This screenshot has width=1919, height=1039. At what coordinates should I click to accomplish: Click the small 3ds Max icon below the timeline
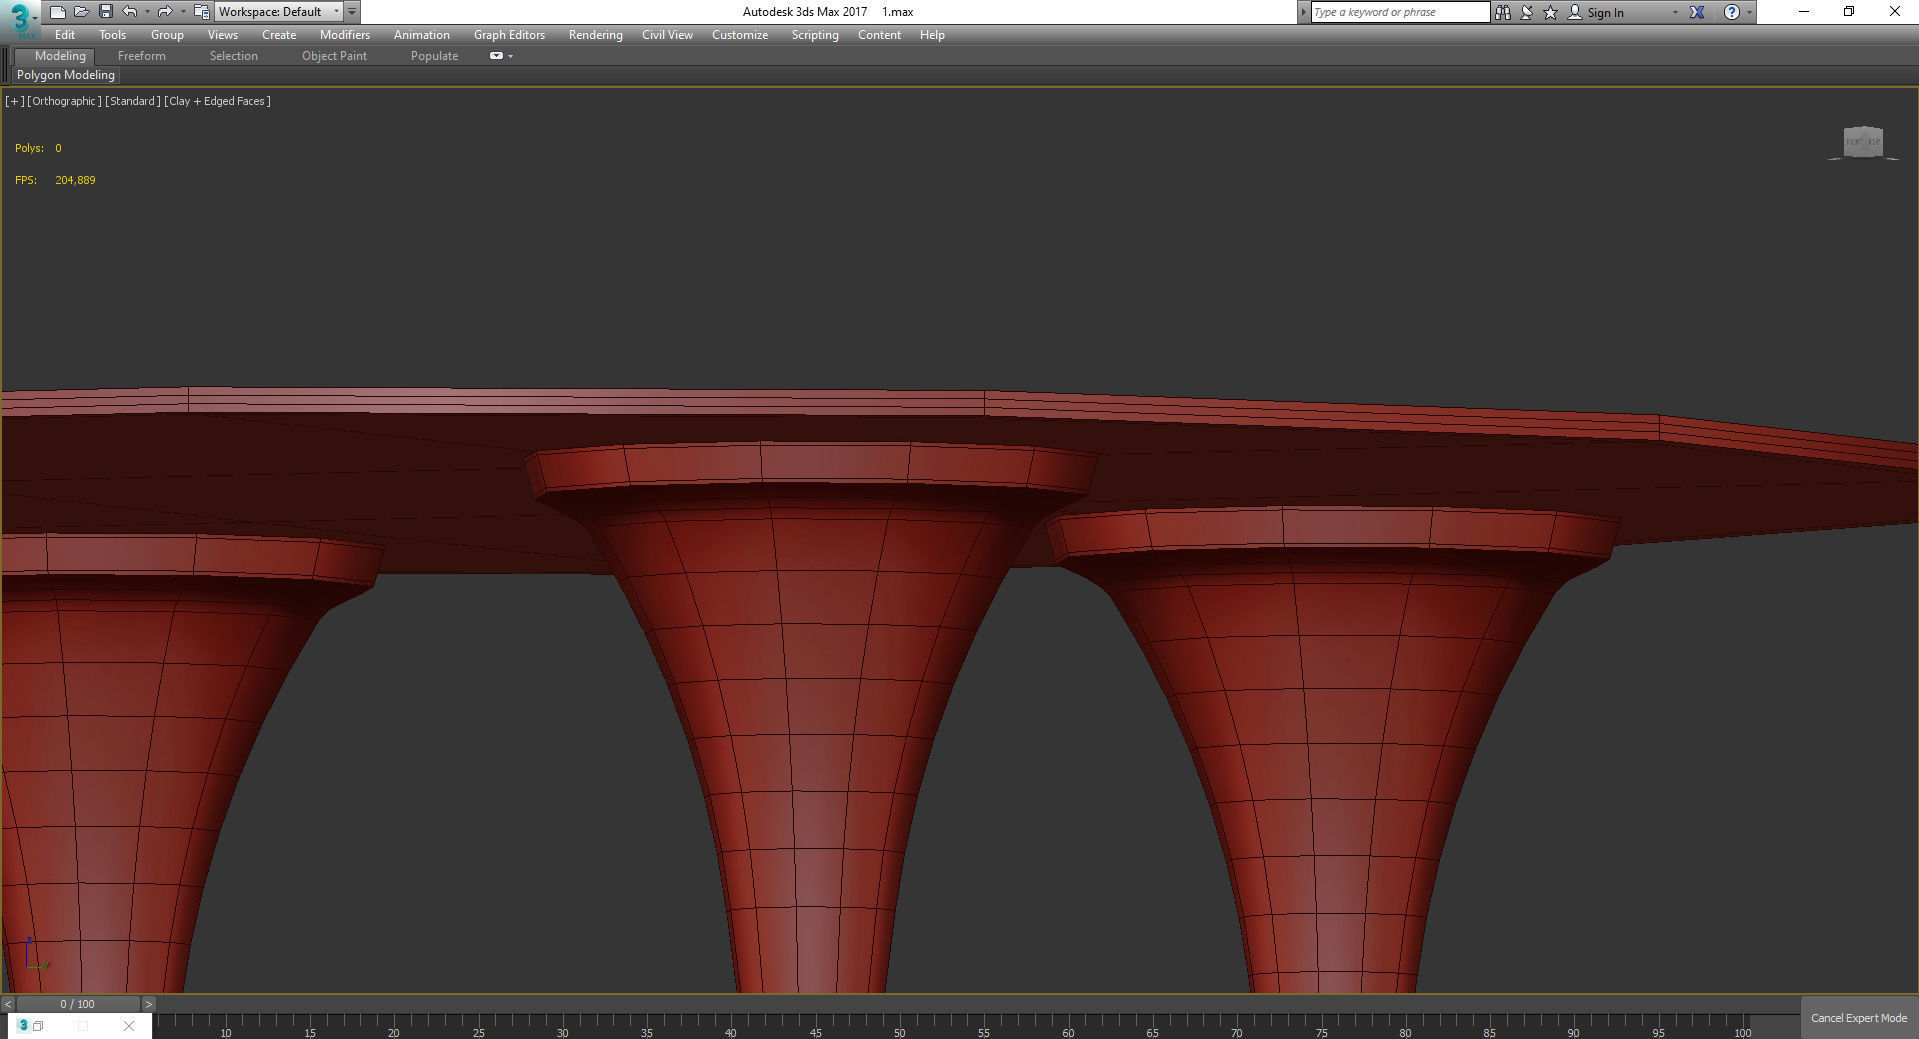click(24, 1025)
